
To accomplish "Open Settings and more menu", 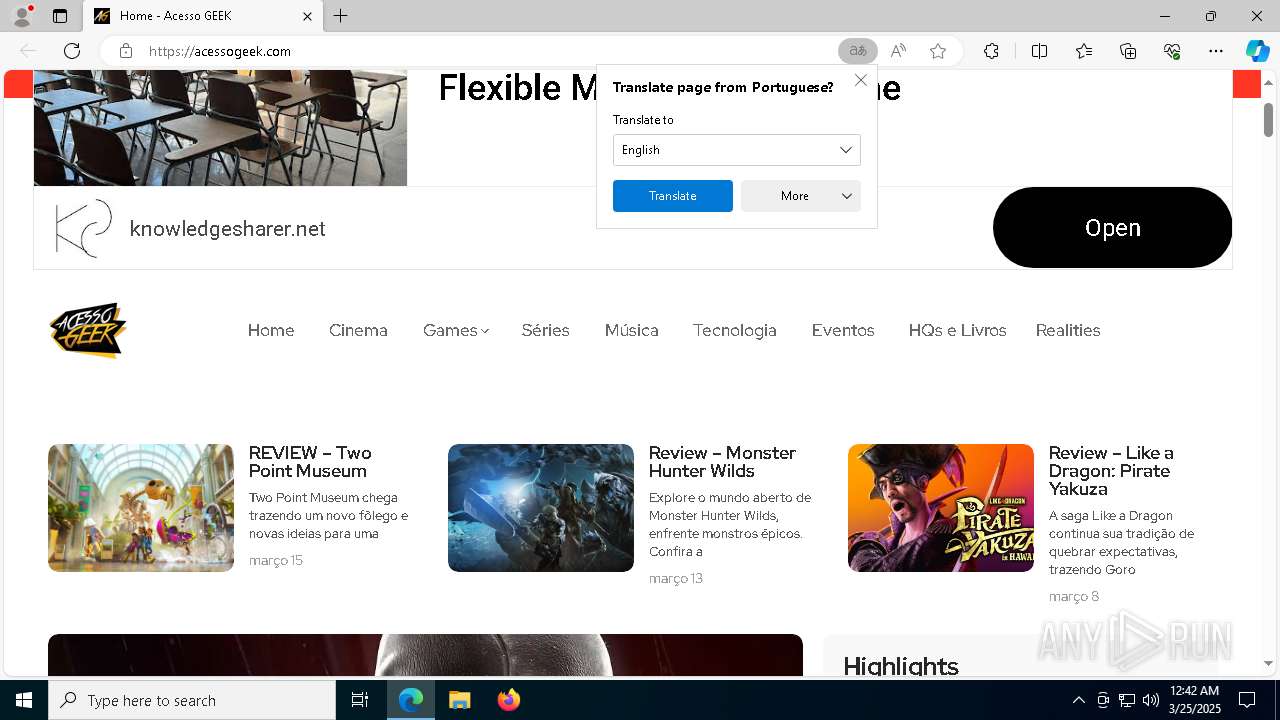I will (x=1216, y=51).
